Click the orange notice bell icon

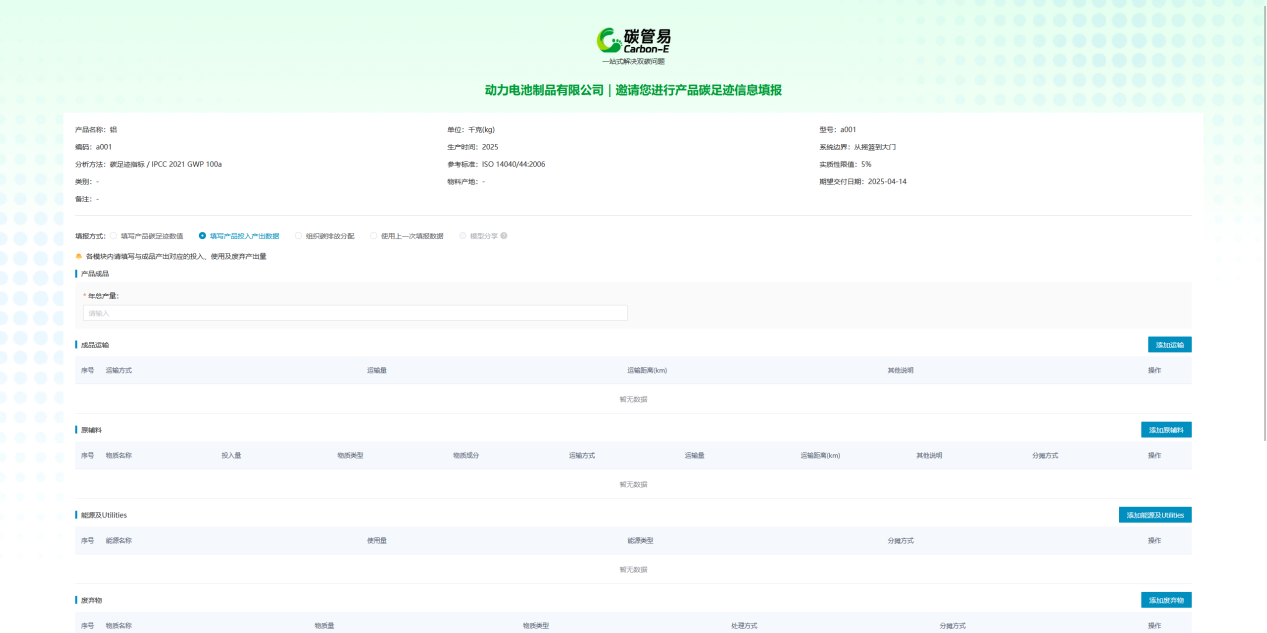(79, 256)
